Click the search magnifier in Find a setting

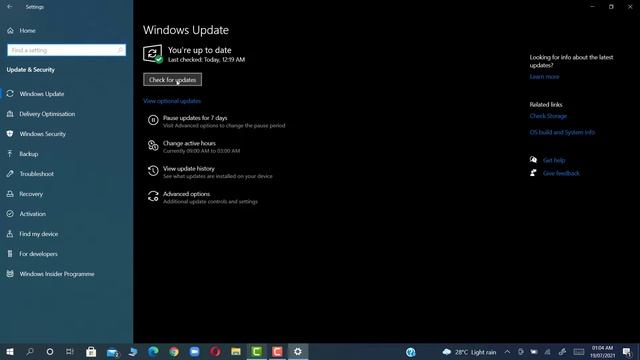point(120,50)
